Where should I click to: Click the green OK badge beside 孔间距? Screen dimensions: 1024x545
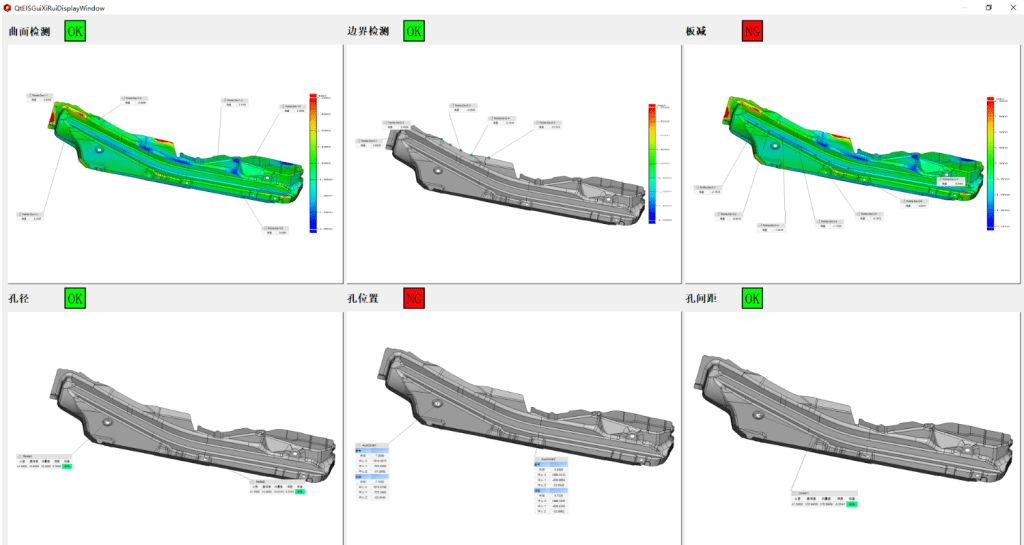click(752, 297)
